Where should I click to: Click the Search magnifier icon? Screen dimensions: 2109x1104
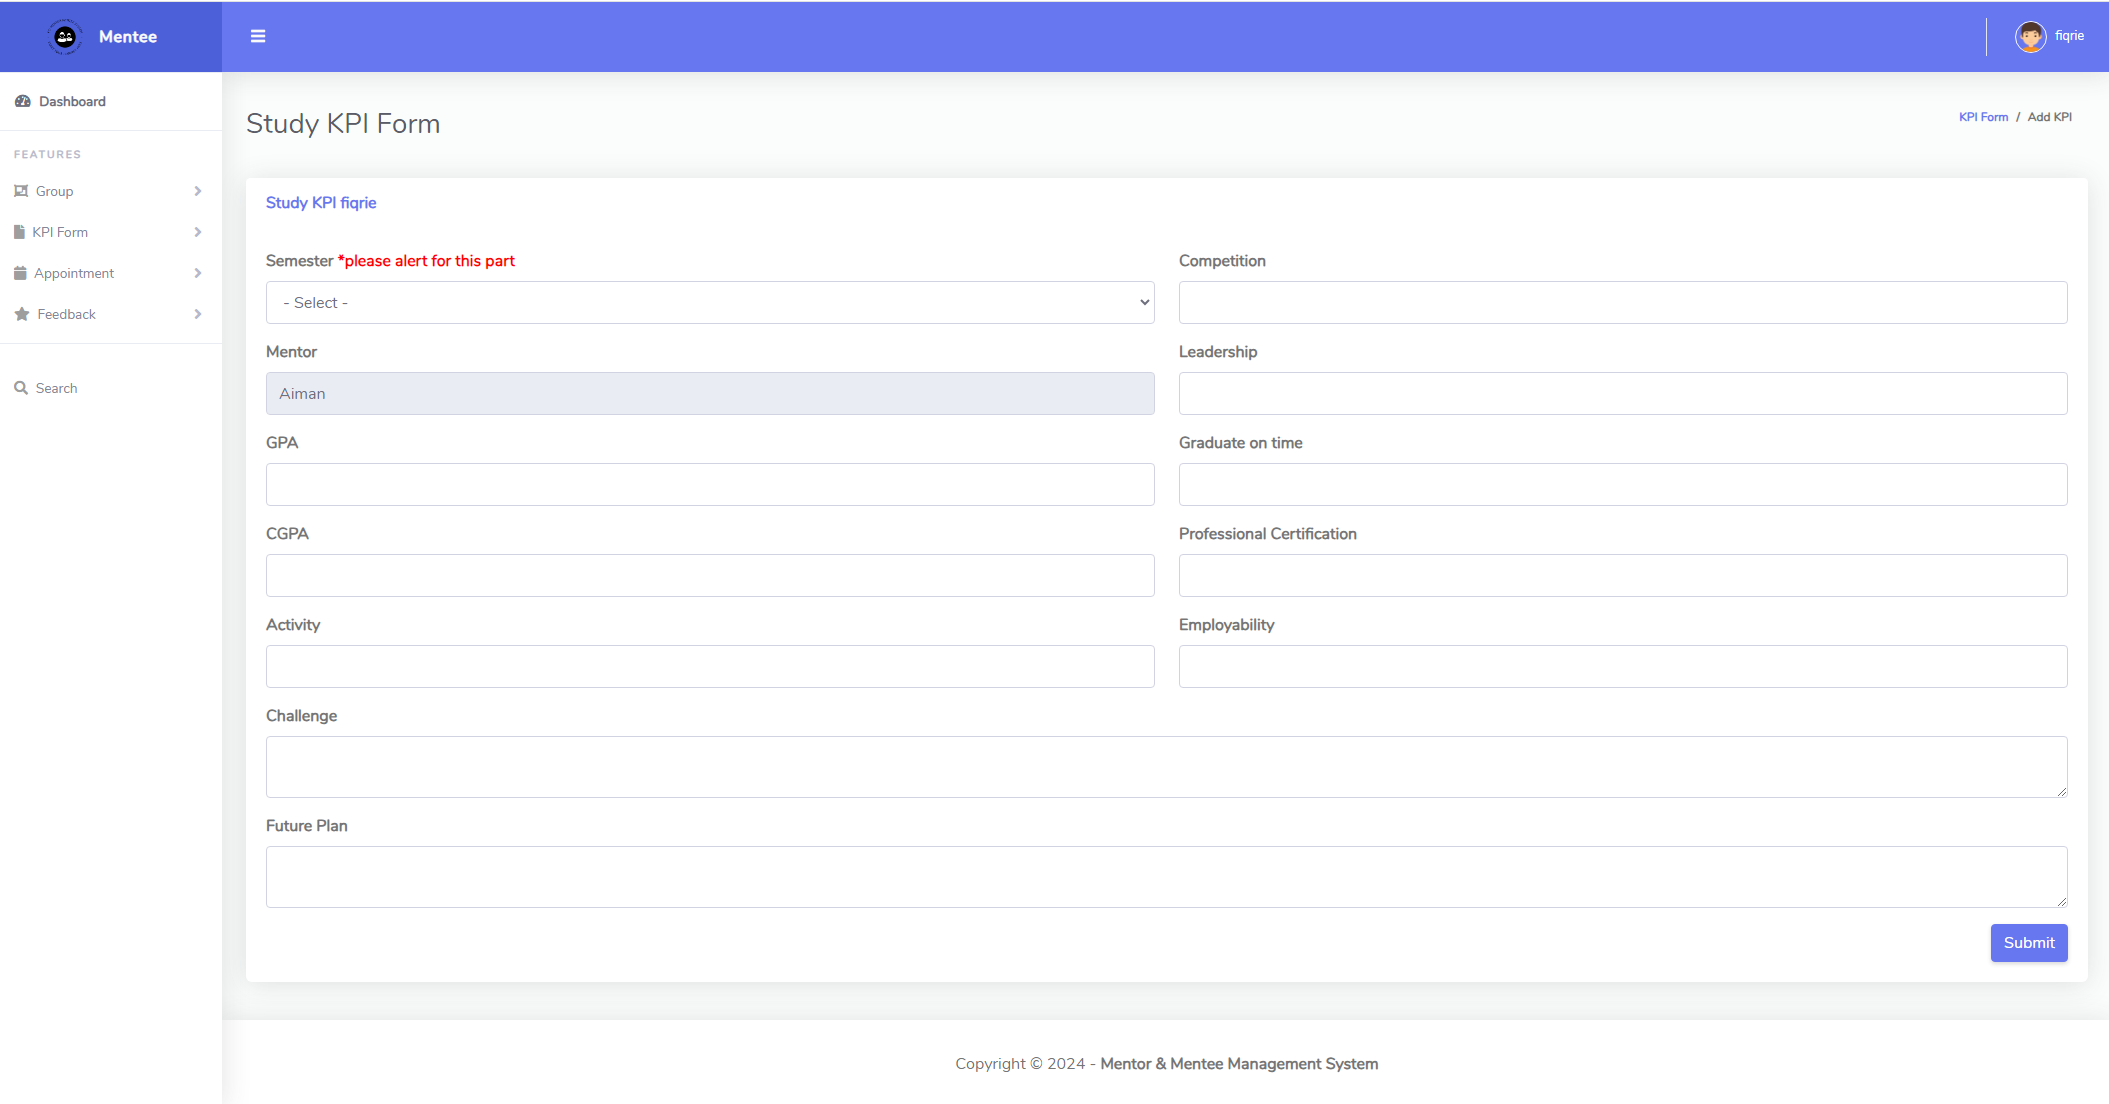21,388
